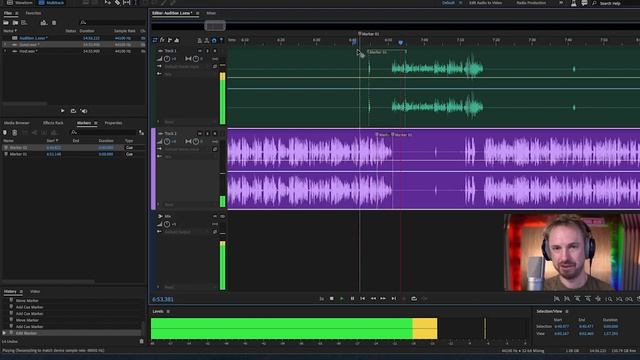The image size is (640, 360).
Task: Open Track 2 input dropdown
Action: (x=188, y=149)
